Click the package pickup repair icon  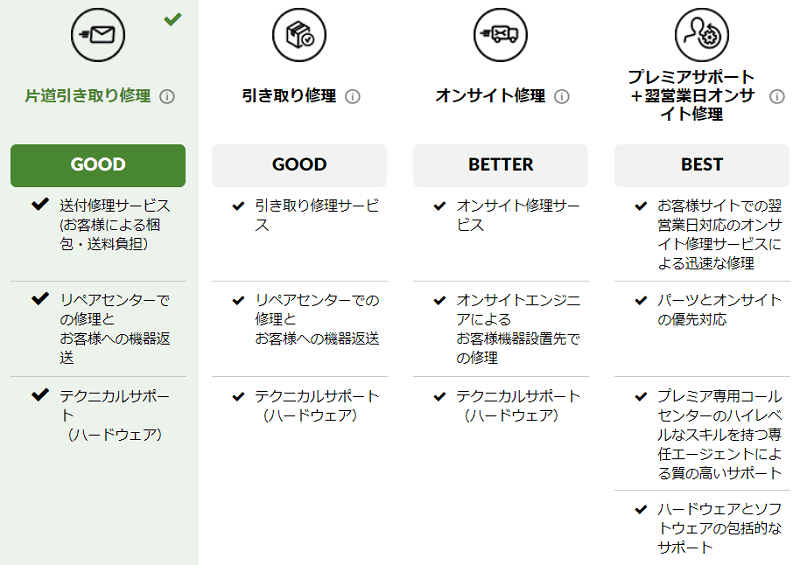point(299,35)
